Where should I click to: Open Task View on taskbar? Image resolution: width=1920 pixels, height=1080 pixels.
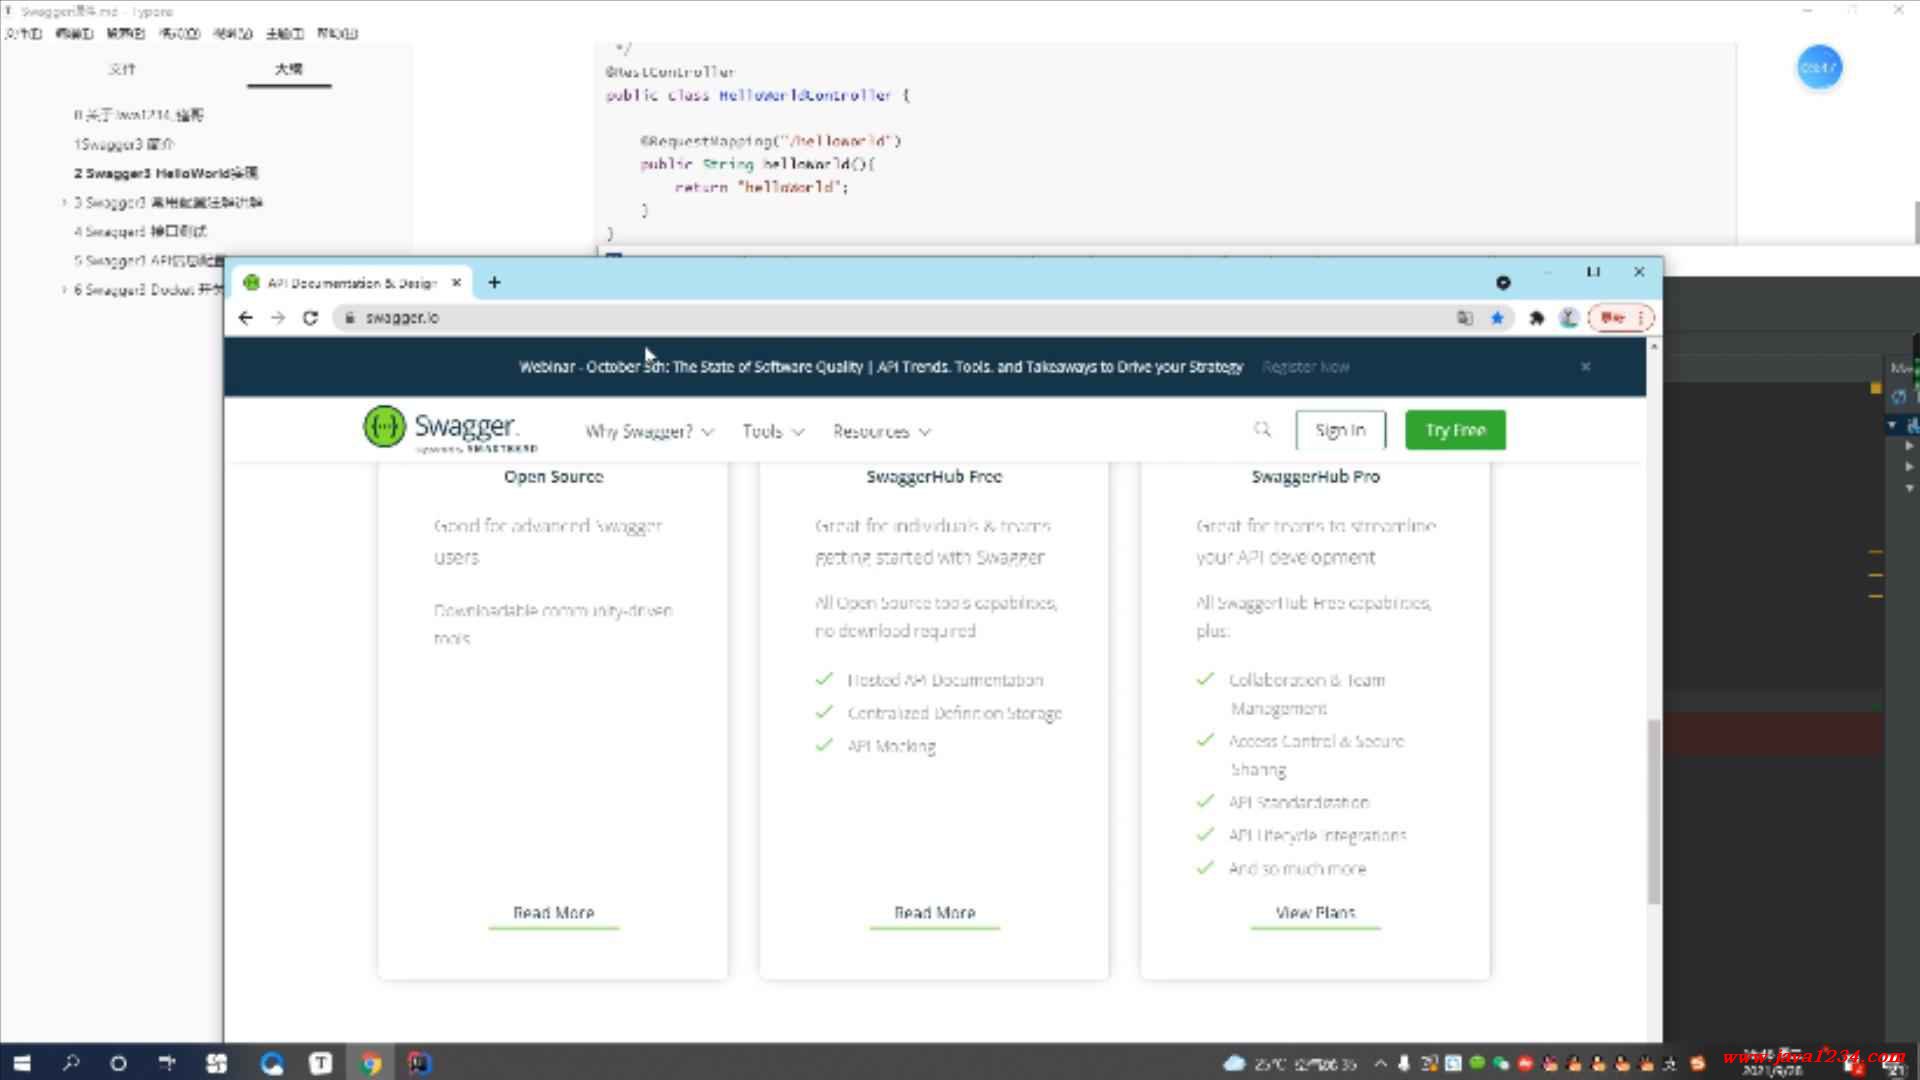point(167,1063)
